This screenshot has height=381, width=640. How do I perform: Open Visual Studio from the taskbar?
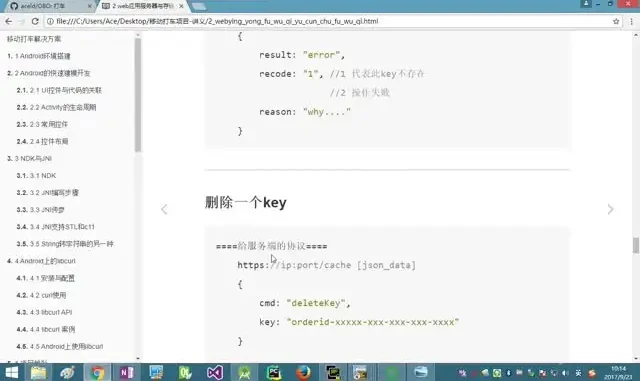(215, 372)
